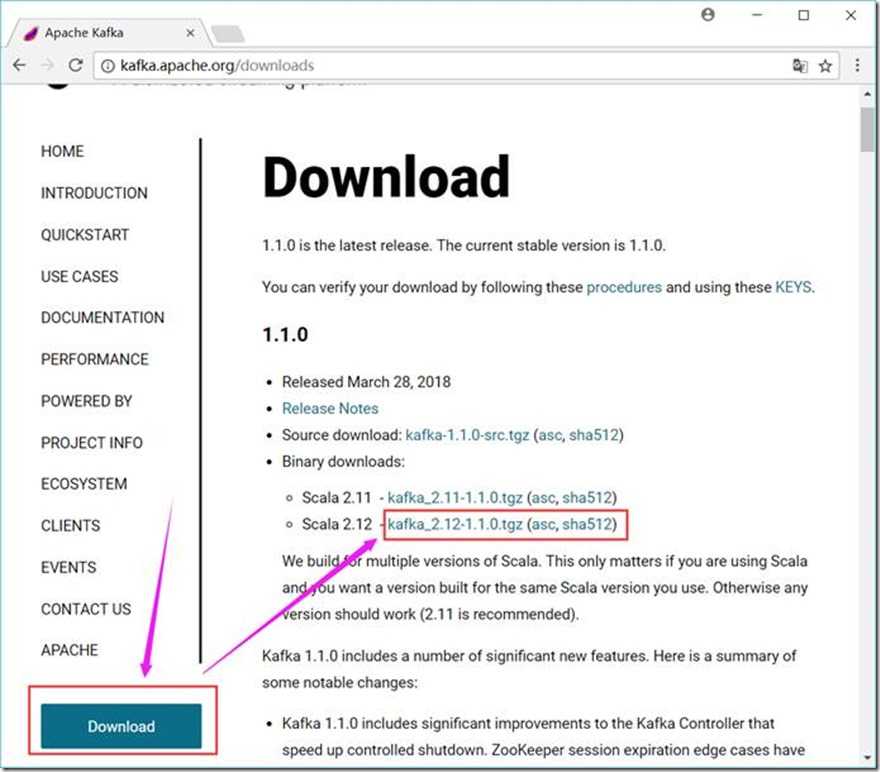Image resolution: width=880 pixels, height=772 pixels.
Task: Select the Apache Kafka tab
Action: (x=109, y=33)
